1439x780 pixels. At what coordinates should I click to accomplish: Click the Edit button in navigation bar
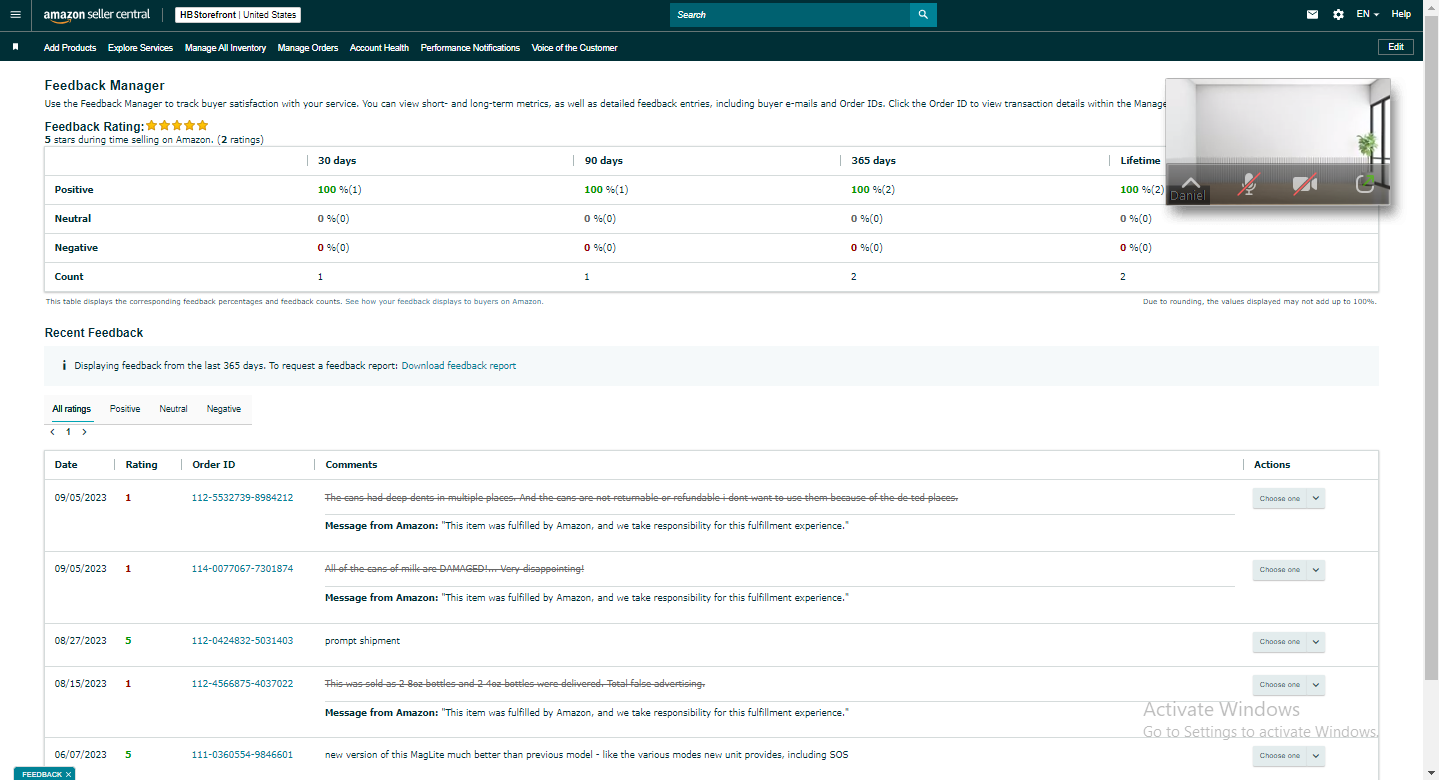click(x=1396, y=47)
